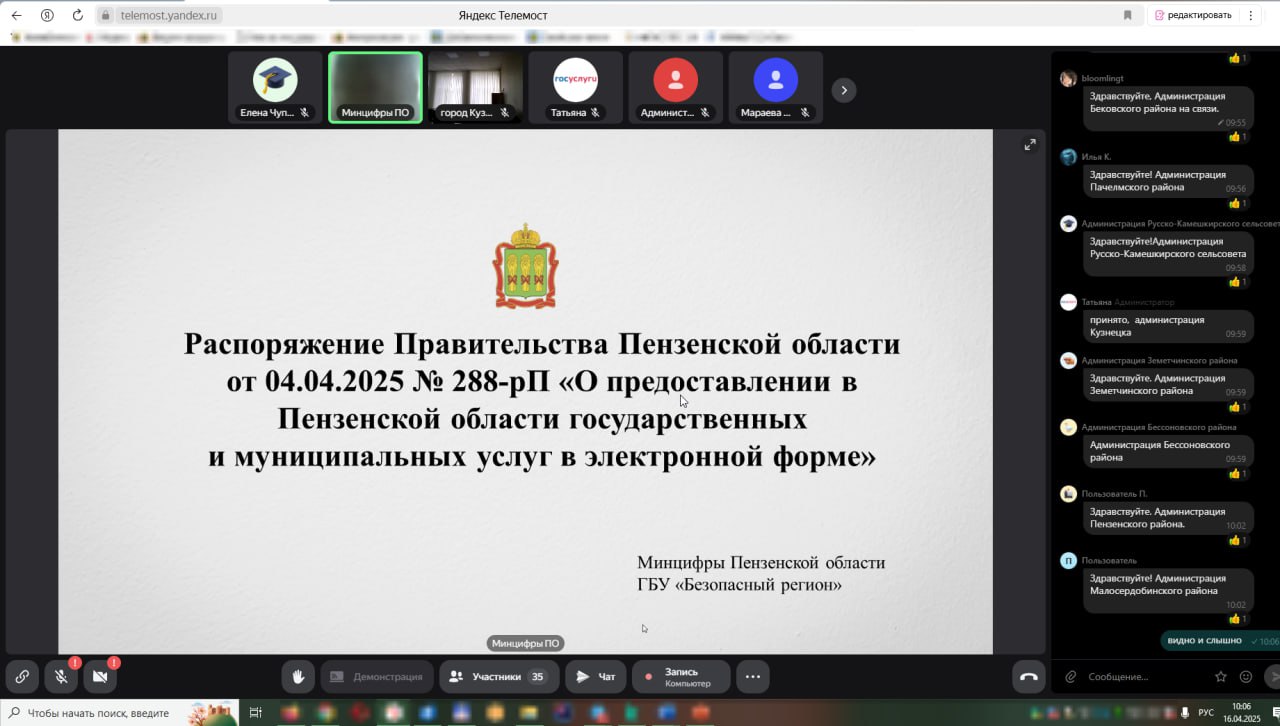Select the Админист... participant thumbnail
This screenshot has height=726, width=1280.
(x=675, y=87)
